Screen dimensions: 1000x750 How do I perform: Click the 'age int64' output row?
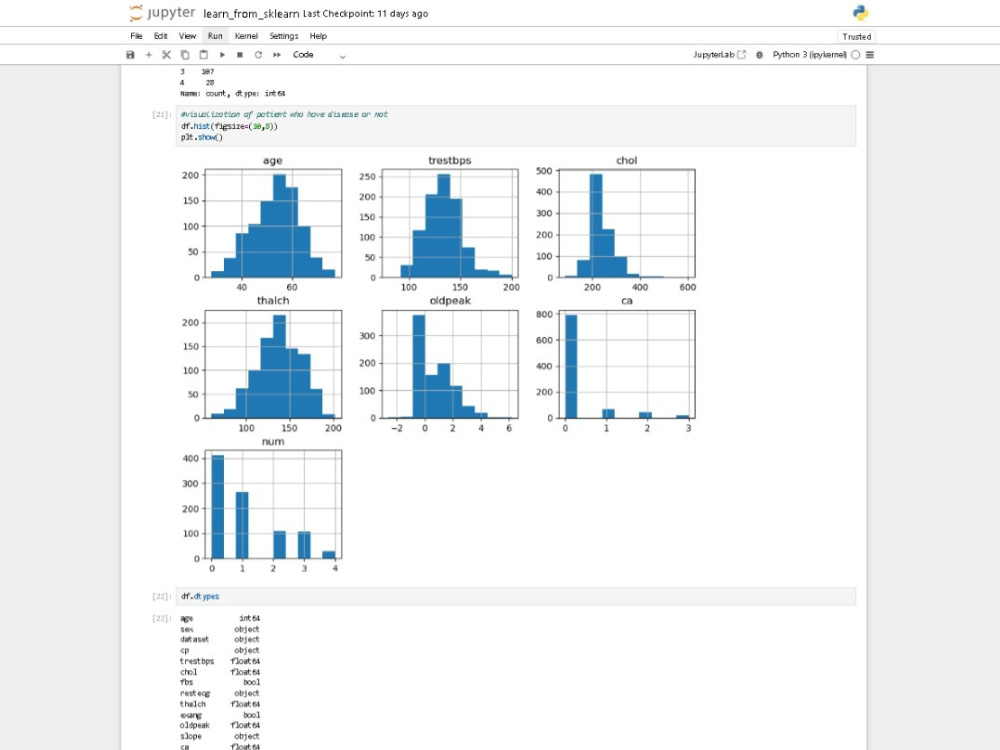tap(220, 618)
